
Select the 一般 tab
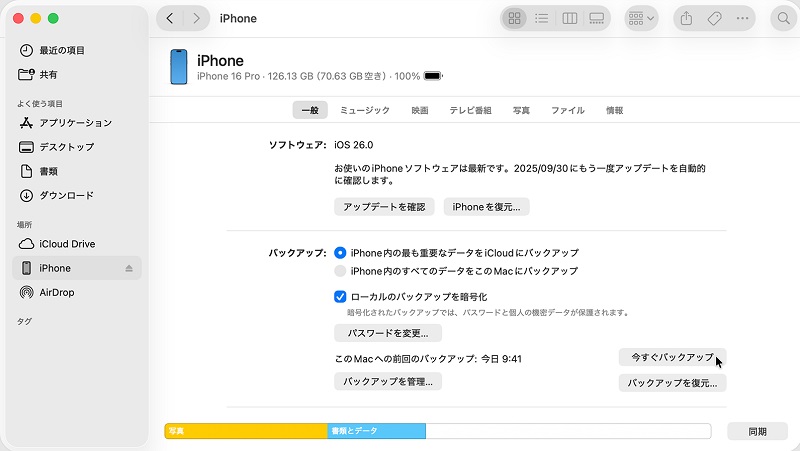[x=310, y=110]
